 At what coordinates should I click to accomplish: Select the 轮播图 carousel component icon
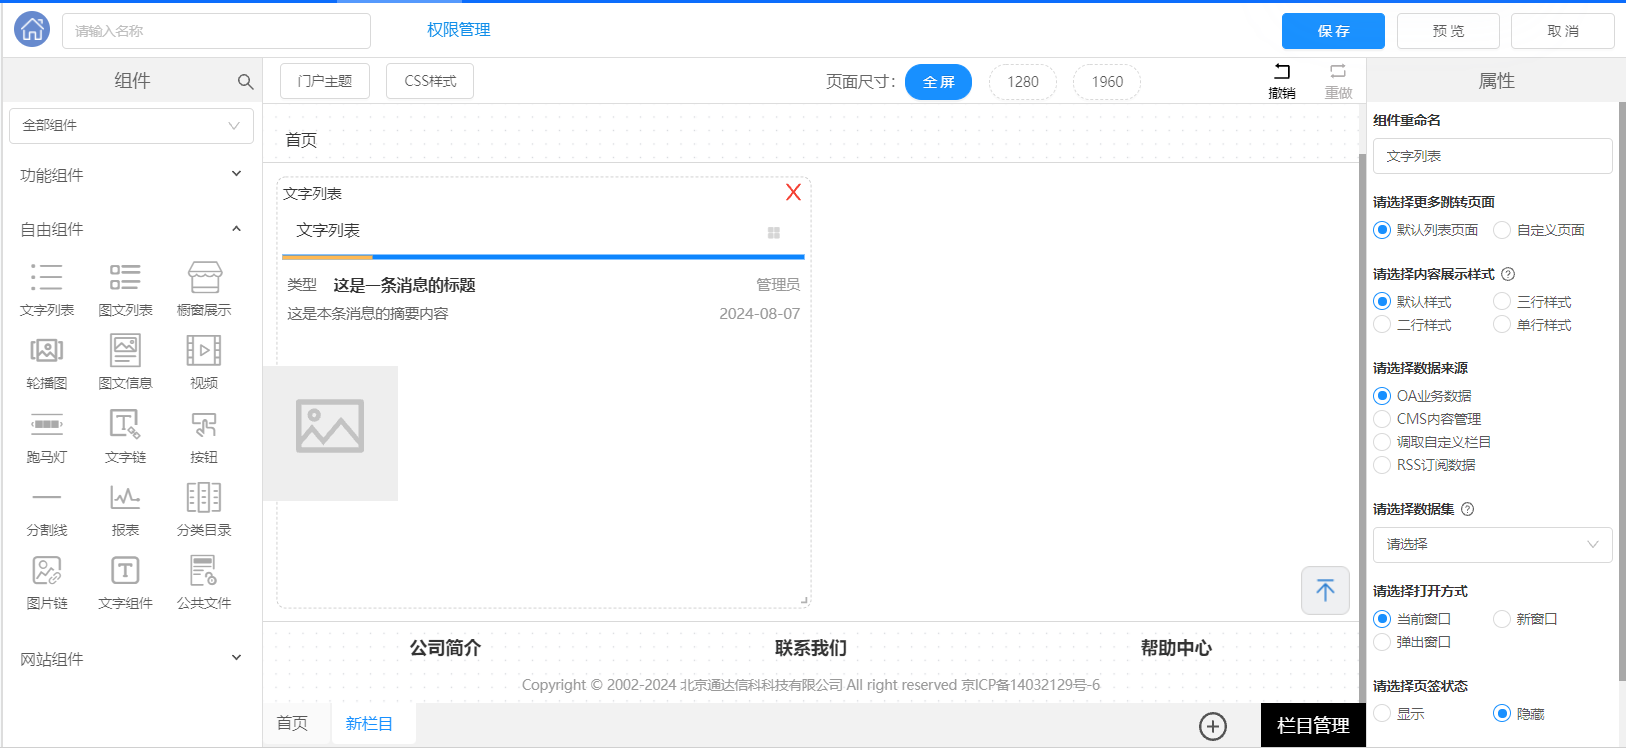pos(47,351)
